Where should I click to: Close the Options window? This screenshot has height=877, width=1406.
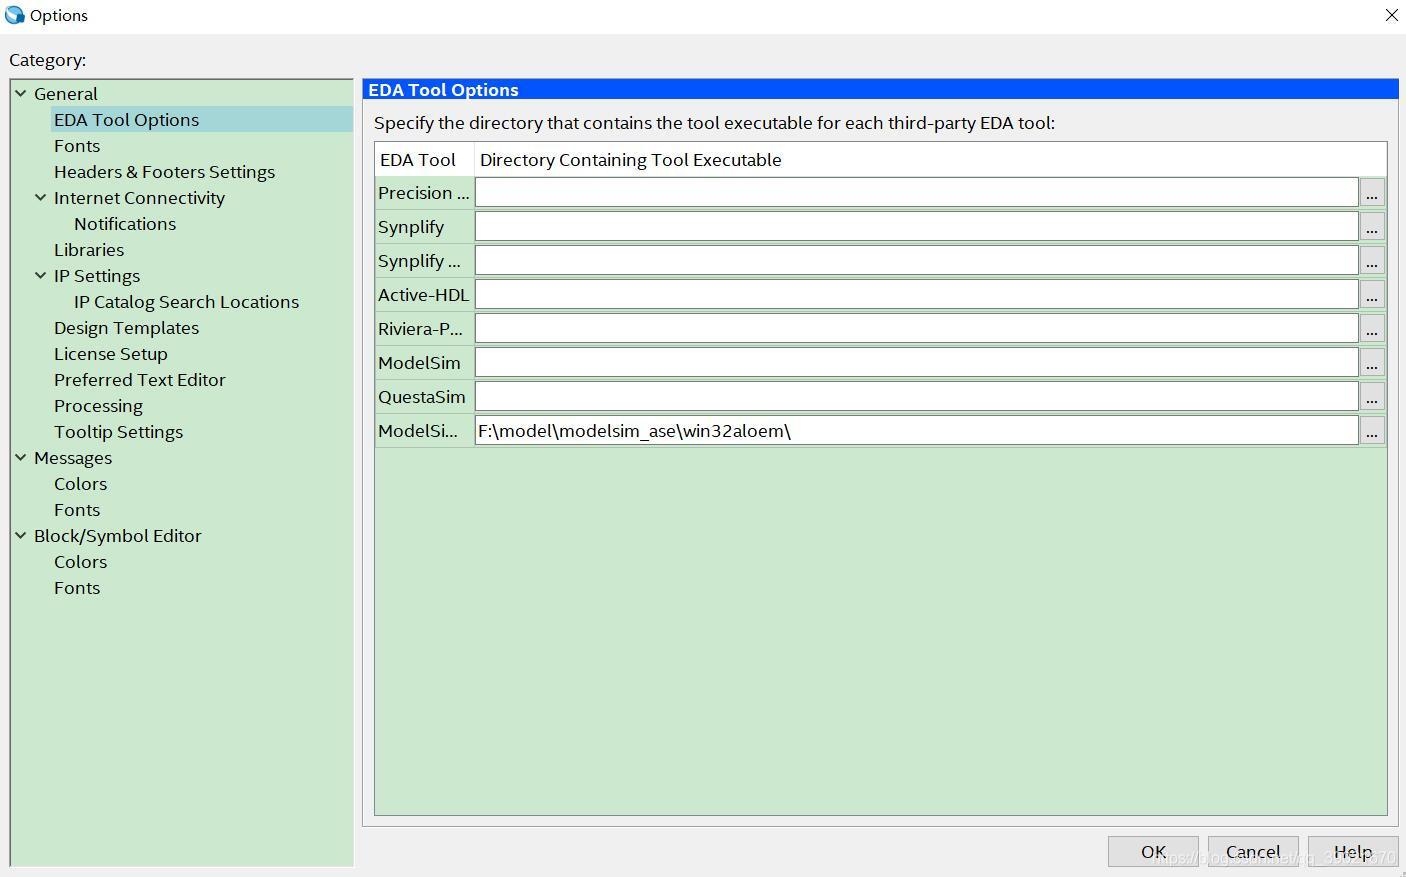[x=1391, y=15]
